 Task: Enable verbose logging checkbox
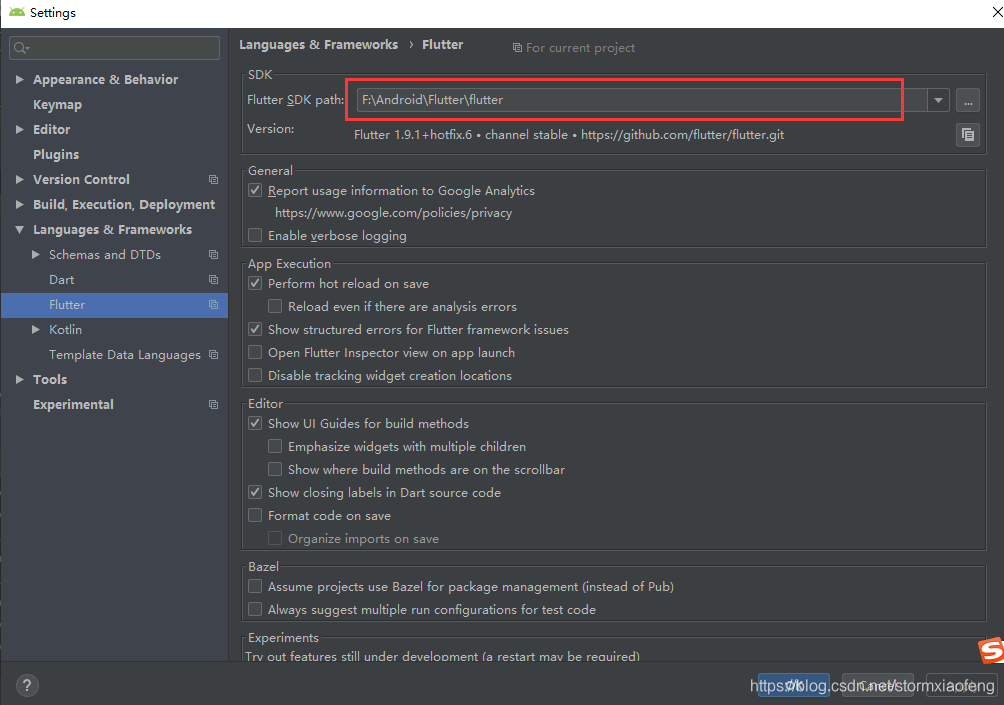[x=255, y=235]
